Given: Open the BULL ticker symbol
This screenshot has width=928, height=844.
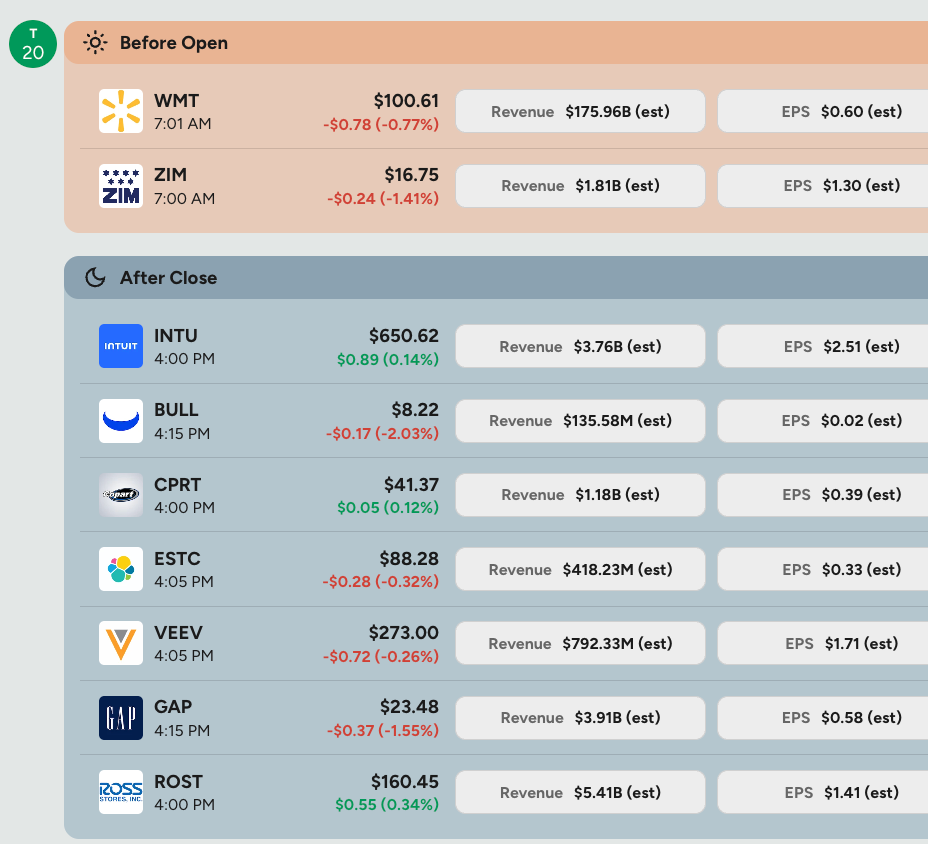Looking at the screenshot, I should coord(176,410).
